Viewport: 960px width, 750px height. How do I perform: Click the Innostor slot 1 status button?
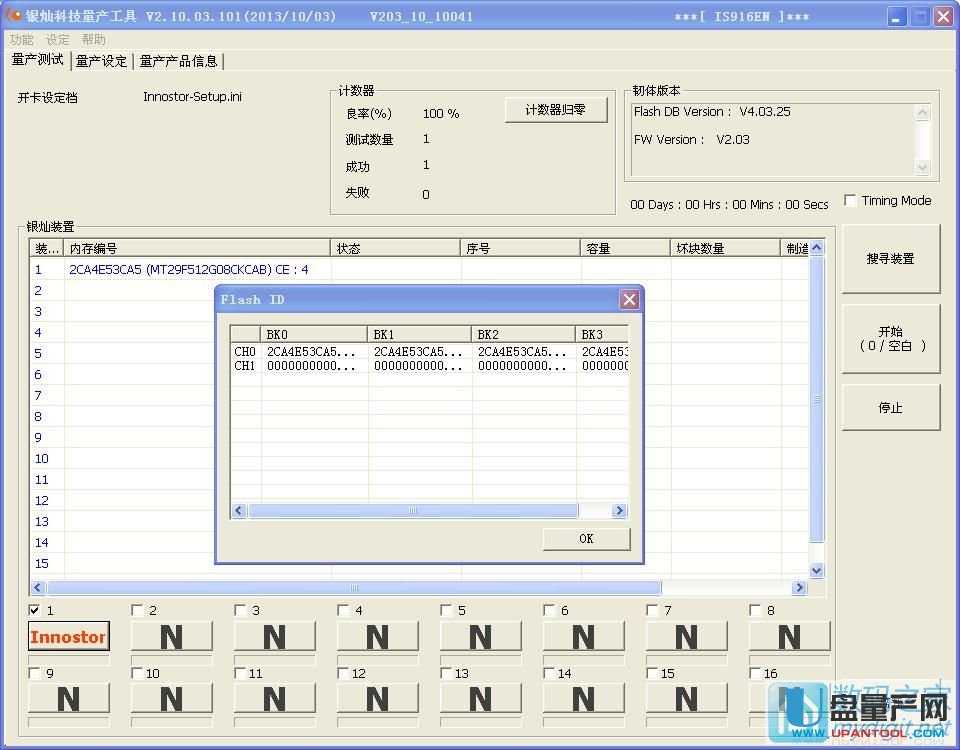pyautogui.click(x=68, y=637)
